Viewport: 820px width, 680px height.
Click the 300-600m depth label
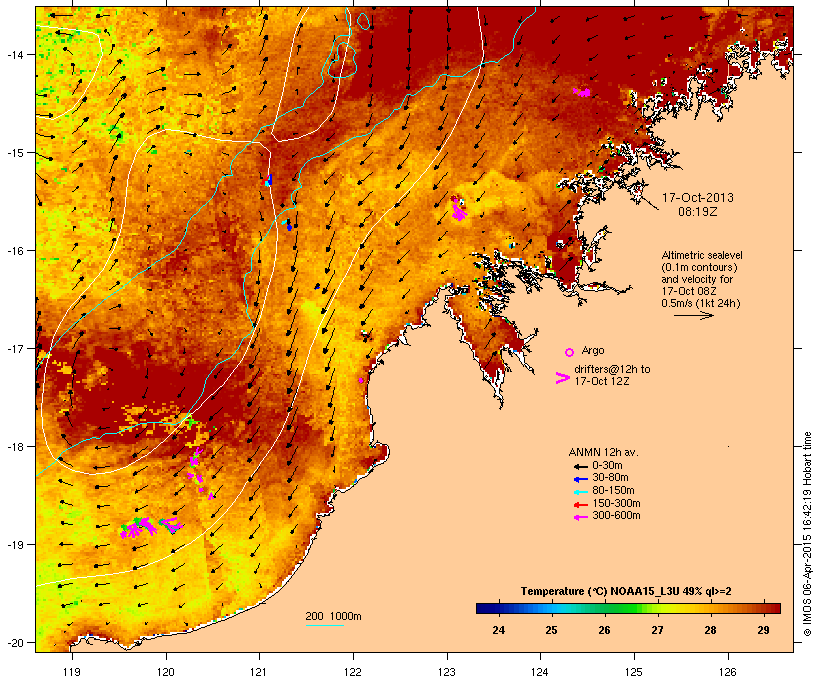coord(616,516)
